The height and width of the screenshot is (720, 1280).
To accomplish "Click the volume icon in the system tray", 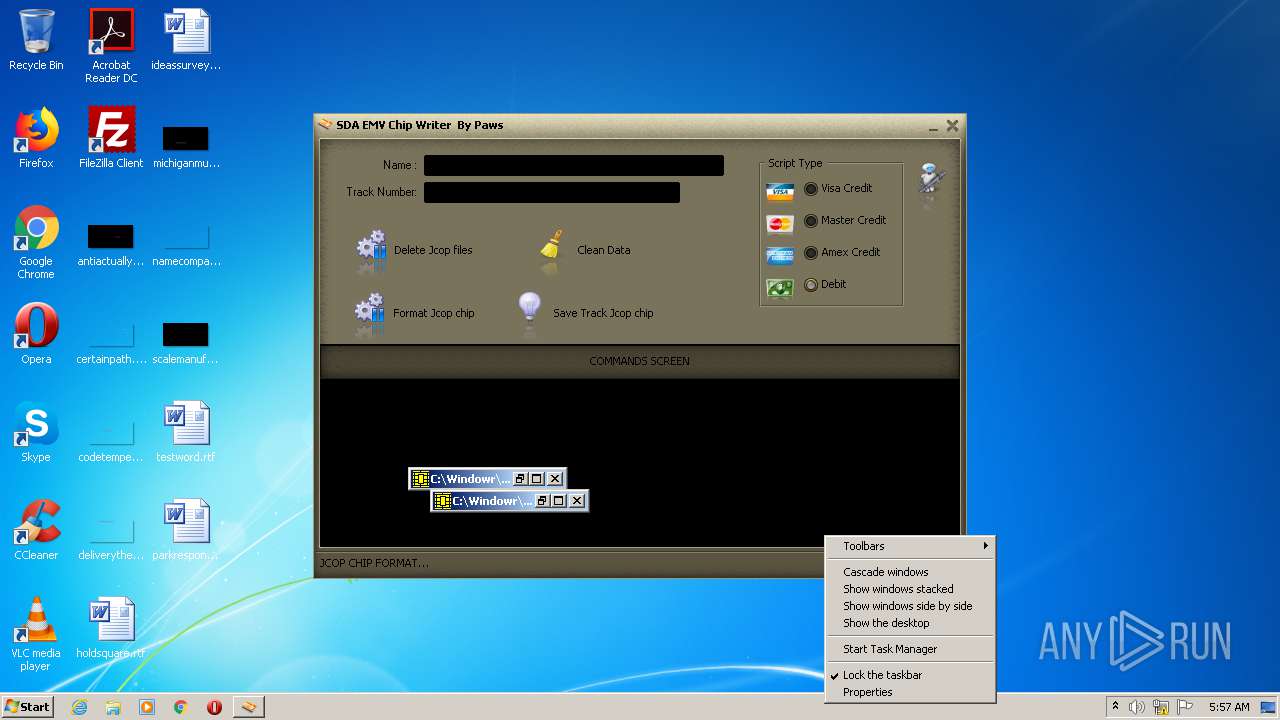I will (1137, 707).
